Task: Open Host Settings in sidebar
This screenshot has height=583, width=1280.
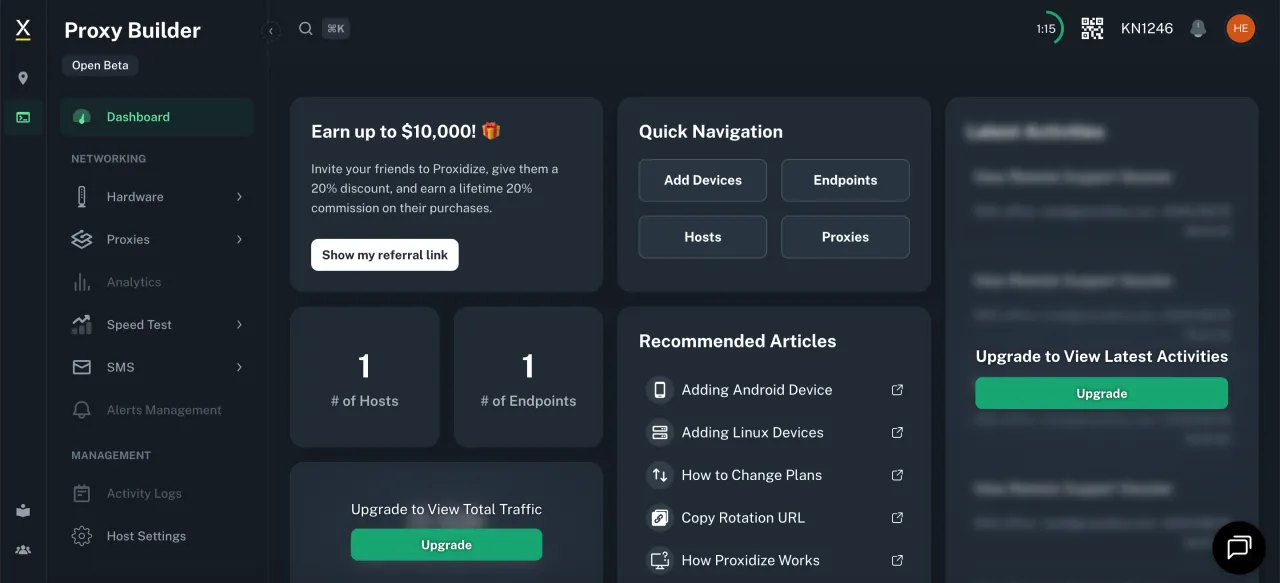Action: click(x=146, y=536)
